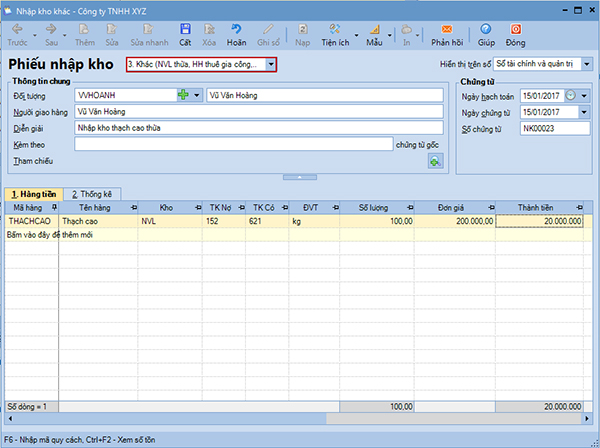Open the 'Hiển thị trên sổ' dropdown
The width and height of the screenshot is (600, 448).
pyautogui.click(x=585, y=63)
